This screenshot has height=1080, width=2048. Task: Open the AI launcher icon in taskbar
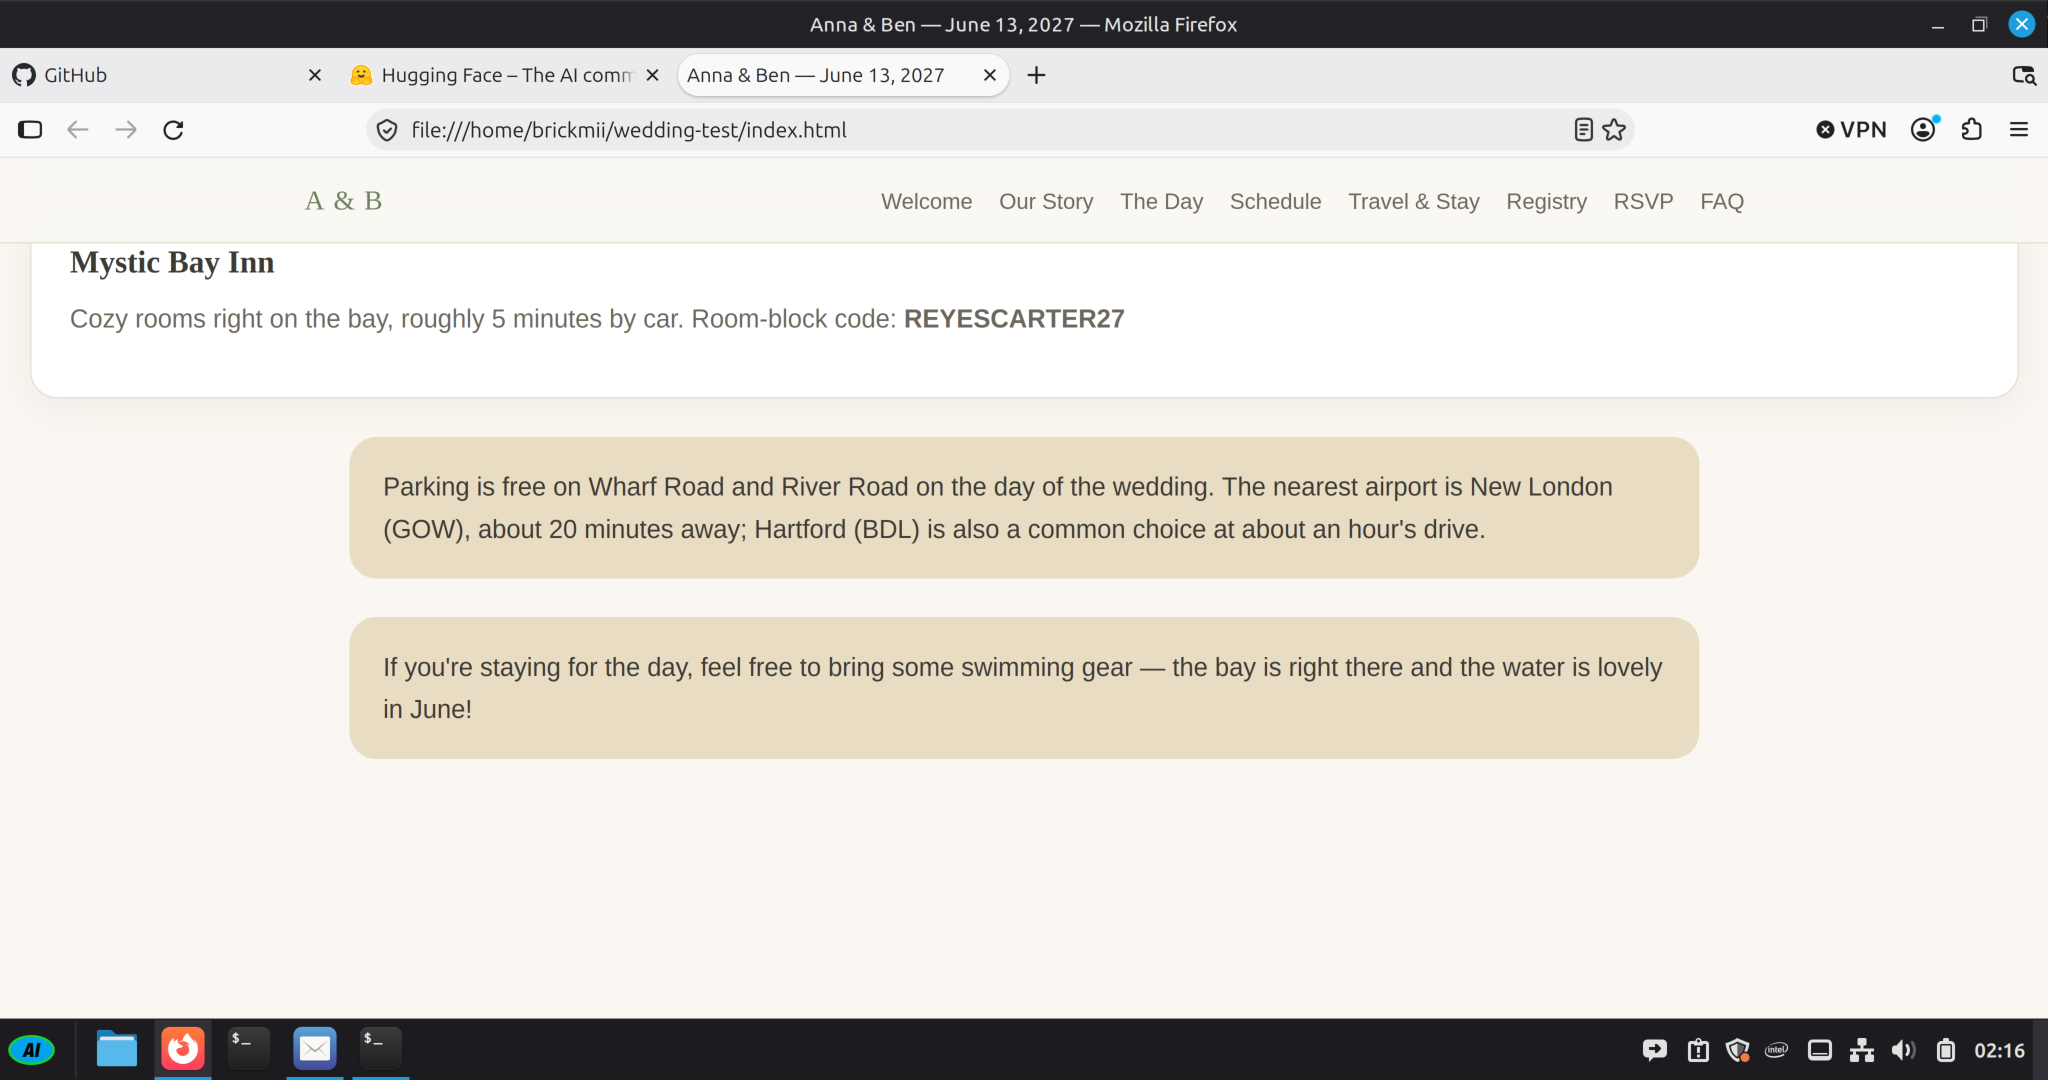(32, 1050)
